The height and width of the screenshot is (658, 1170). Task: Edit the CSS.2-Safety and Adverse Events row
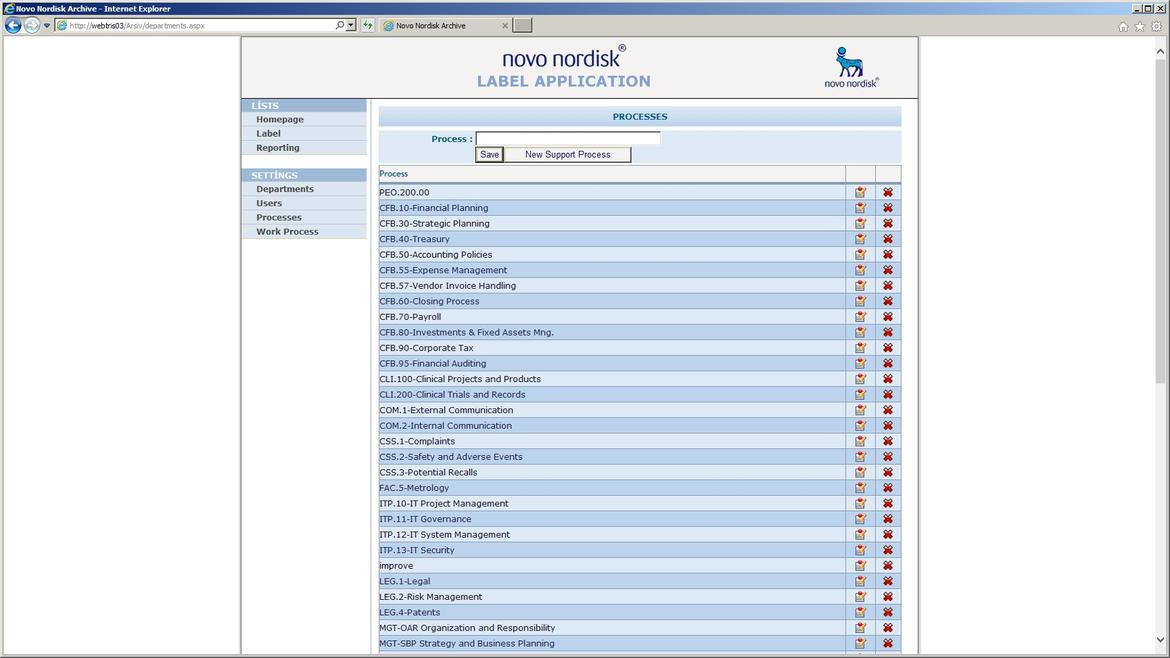[860, 457]
